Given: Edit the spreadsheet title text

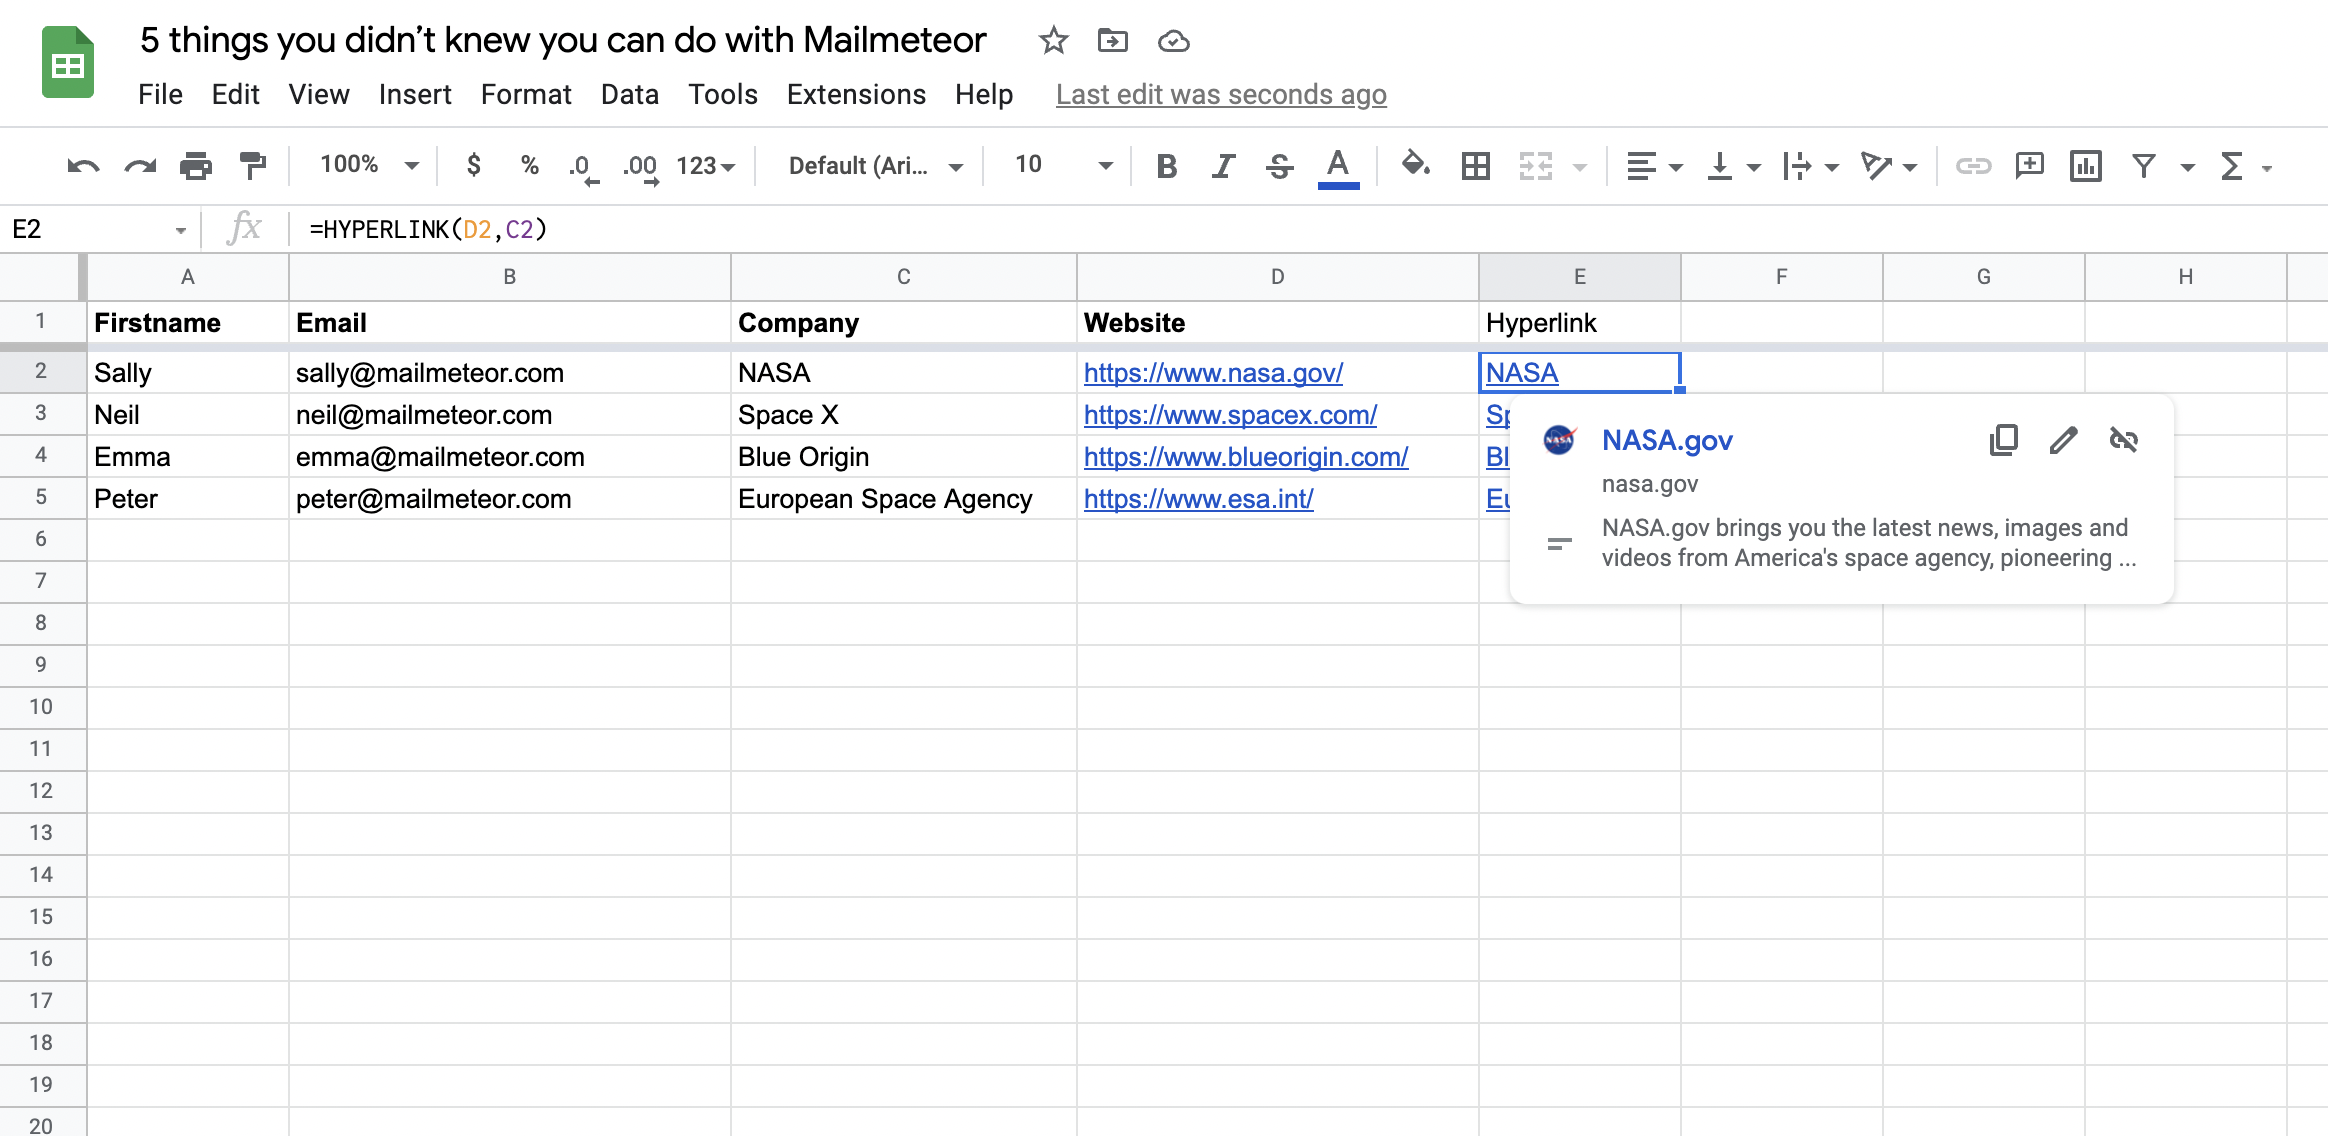Looking at the screenshot, I should coord(563,41).
